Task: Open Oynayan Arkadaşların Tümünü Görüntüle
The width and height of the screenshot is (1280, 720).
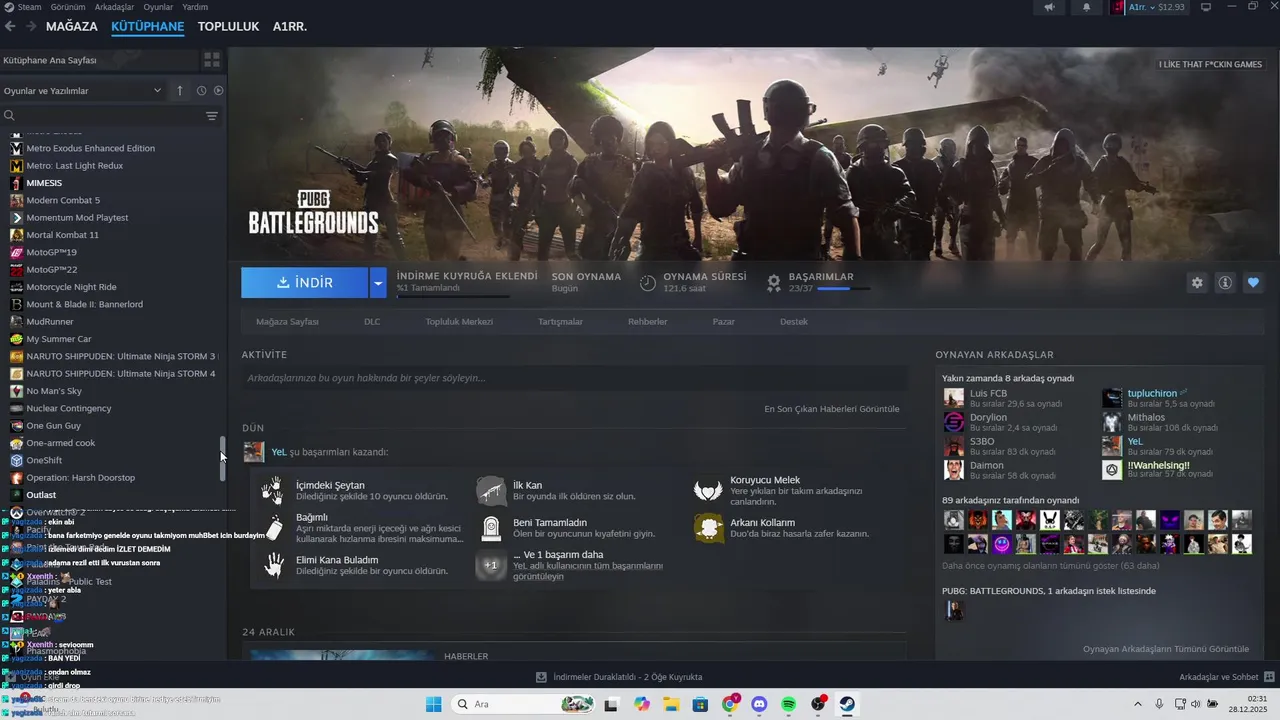Action: [1166, 649]
